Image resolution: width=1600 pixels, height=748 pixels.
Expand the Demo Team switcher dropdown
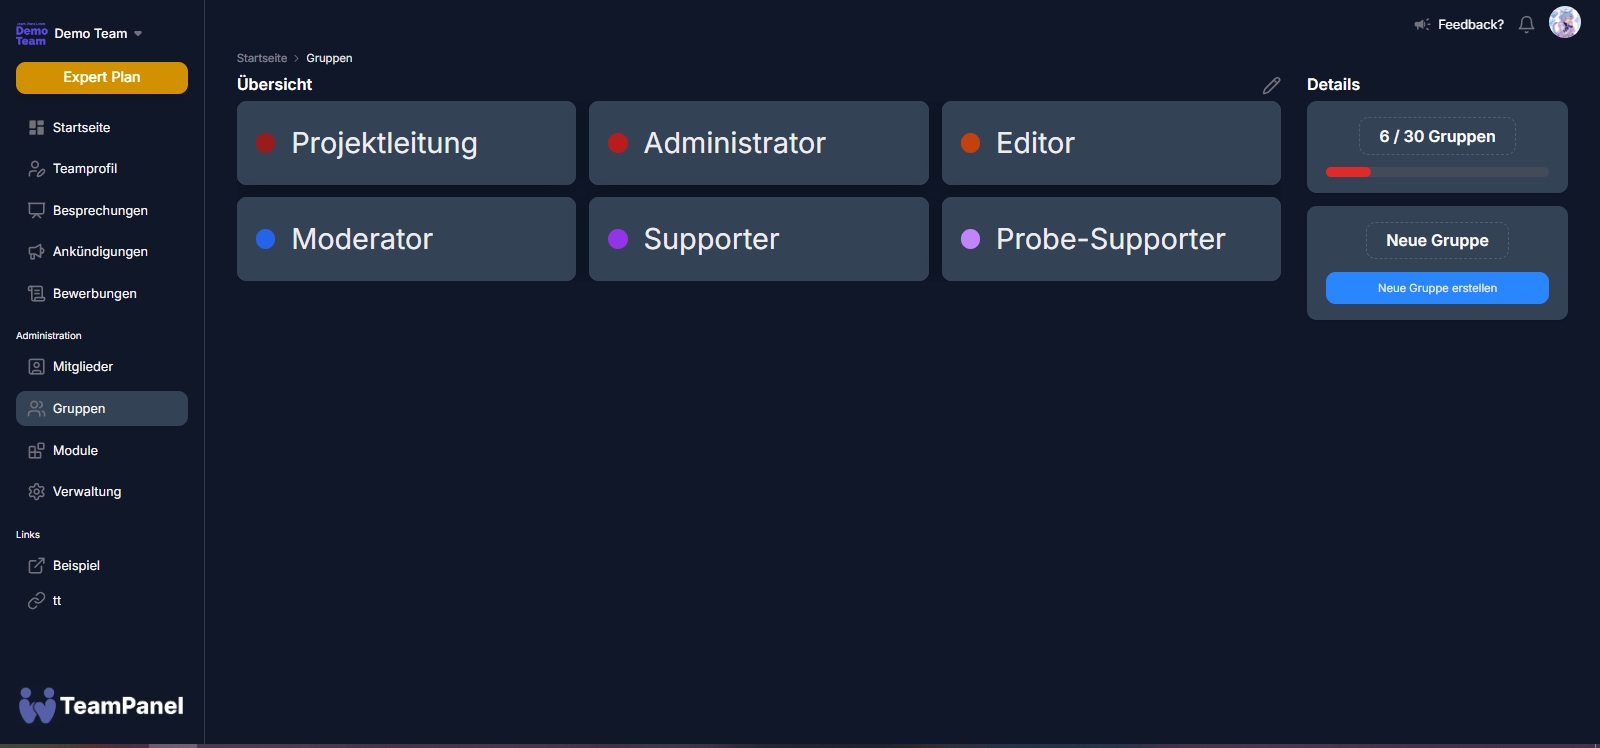click(x=138, y=34)
